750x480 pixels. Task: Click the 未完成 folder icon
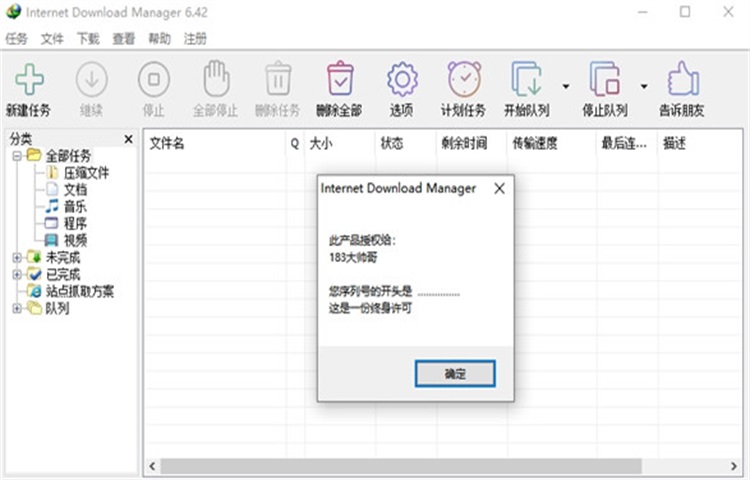(34, 257)
